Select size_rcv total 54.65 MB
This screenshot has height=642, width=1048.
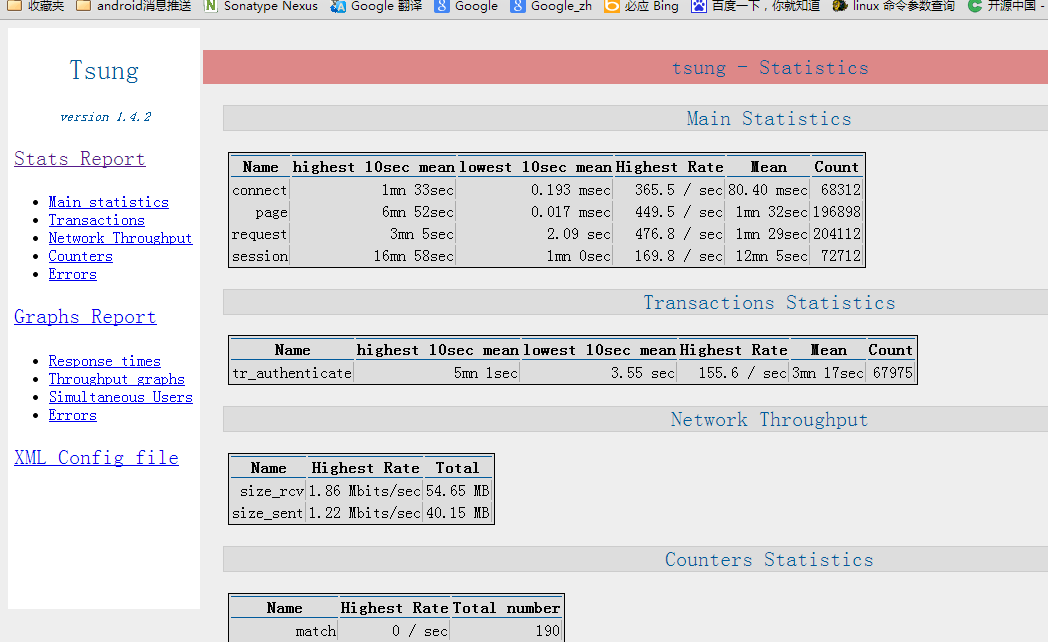click(457, 492)
